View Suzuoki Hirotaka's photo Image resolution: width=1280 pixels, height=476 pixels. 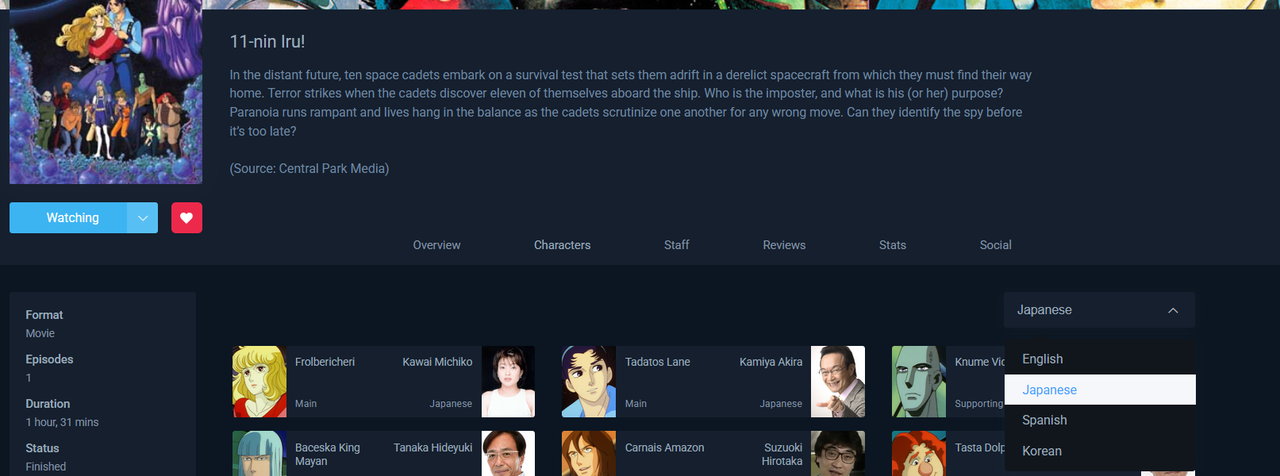point(838,454)
